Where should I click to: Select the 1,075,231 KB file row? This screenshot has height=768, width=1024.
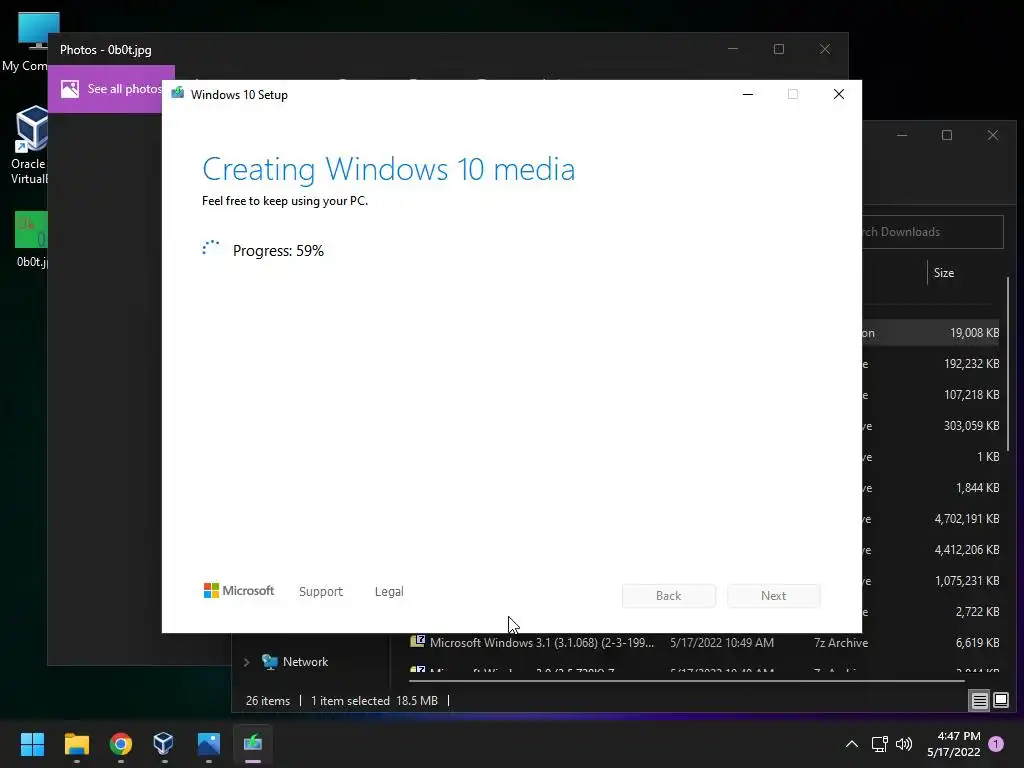pos(931,581)
